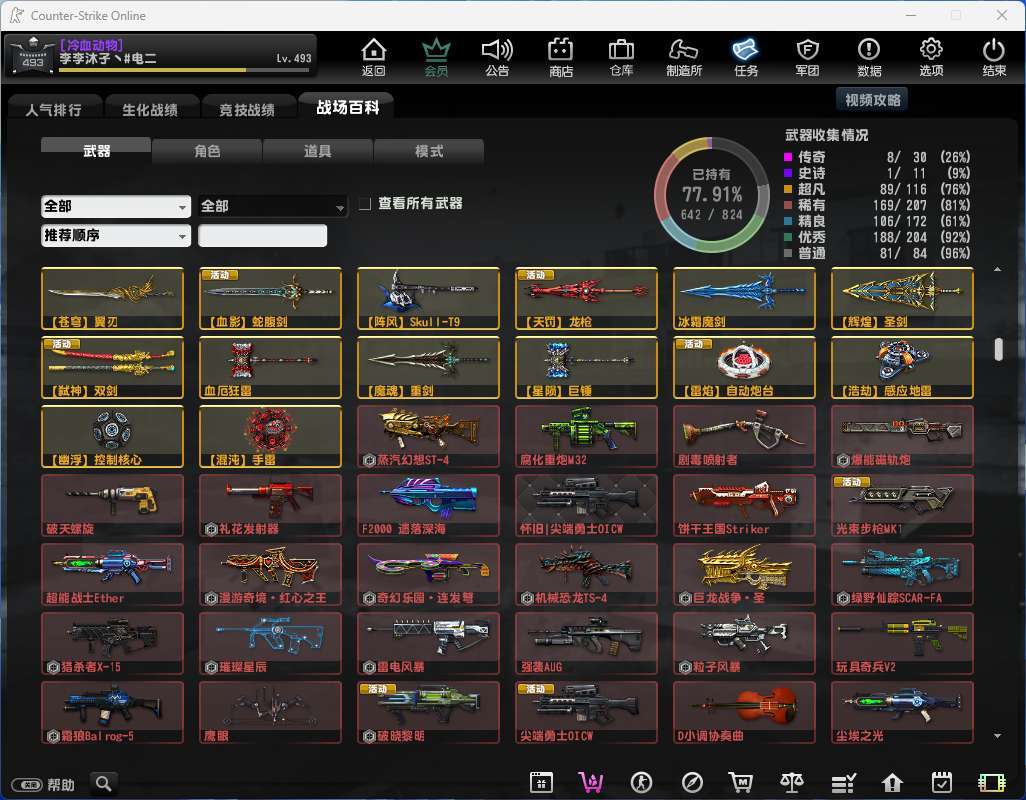Click the weapon search text field
The height and width of the screenshot is (800, 1026).
pyautogui.click(x=262, y=235)
